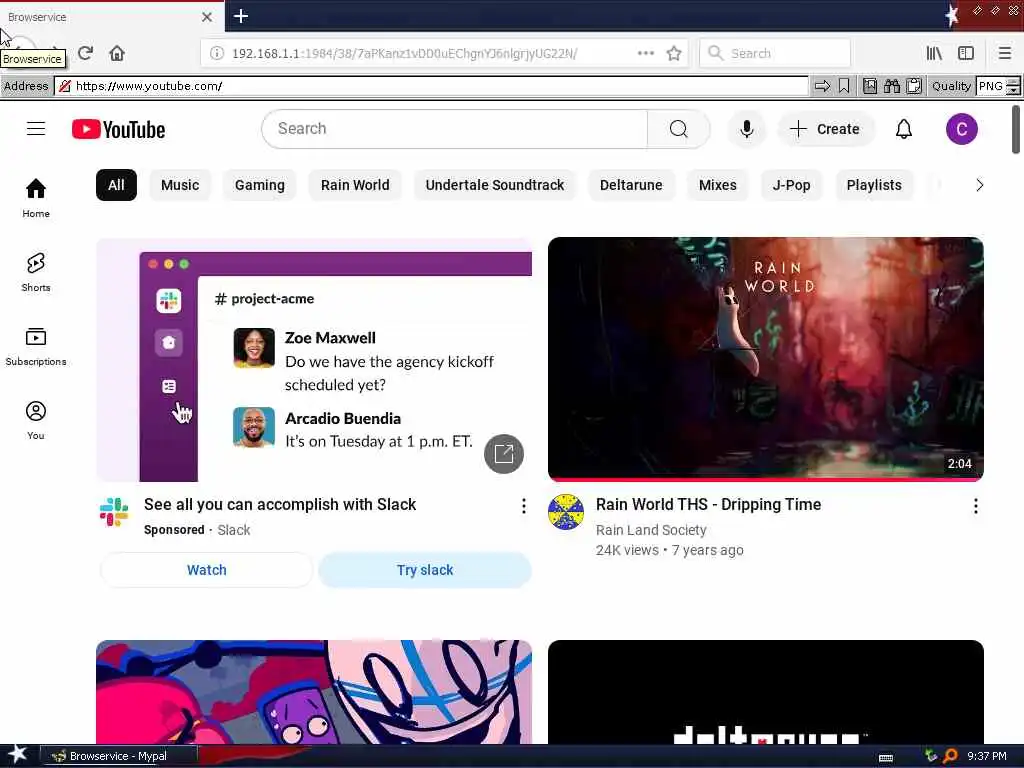Click the Browservice bookmark icon
This screenshot has width=1024, height=768.
[x=844, y=86]
